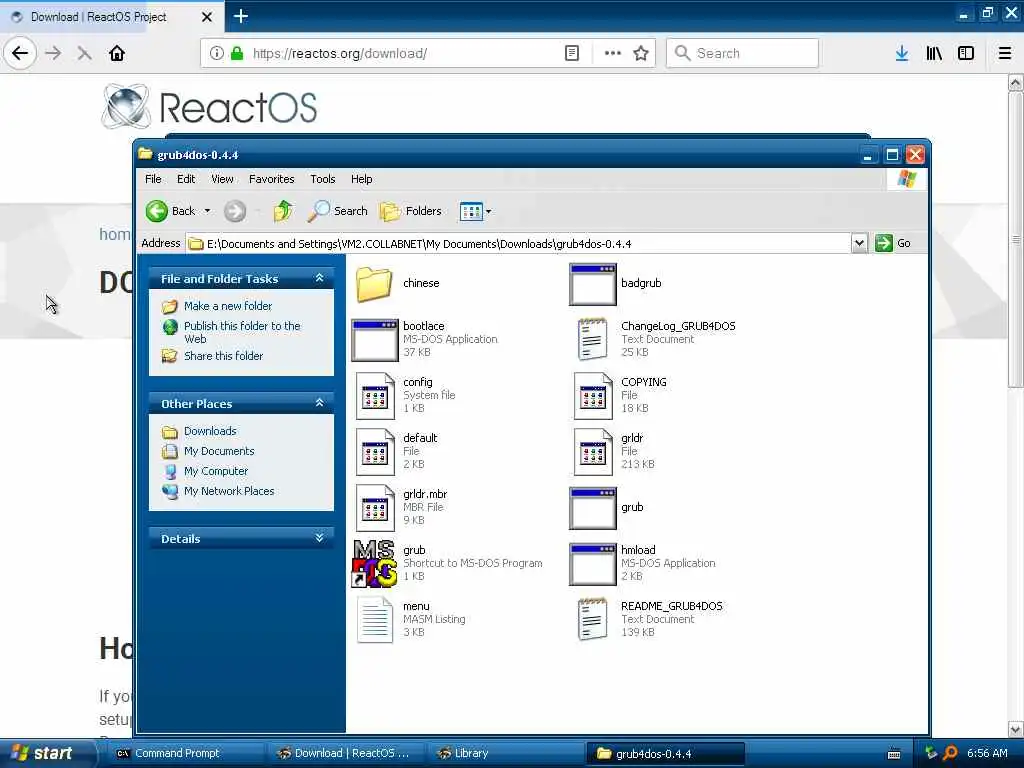Open the Firefox Library icon
This screenshot has height=768, width=1024.
click(x=934, y=54)
